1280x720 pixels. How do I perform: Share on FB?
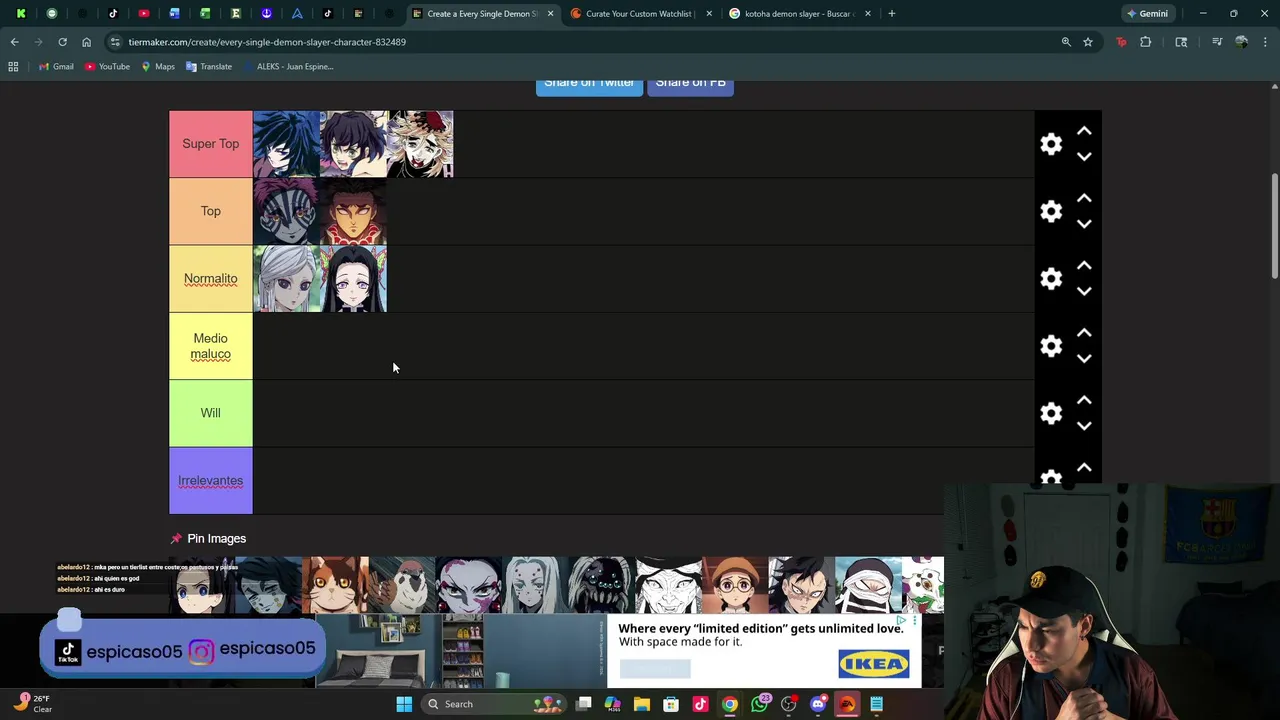point(690,84)
